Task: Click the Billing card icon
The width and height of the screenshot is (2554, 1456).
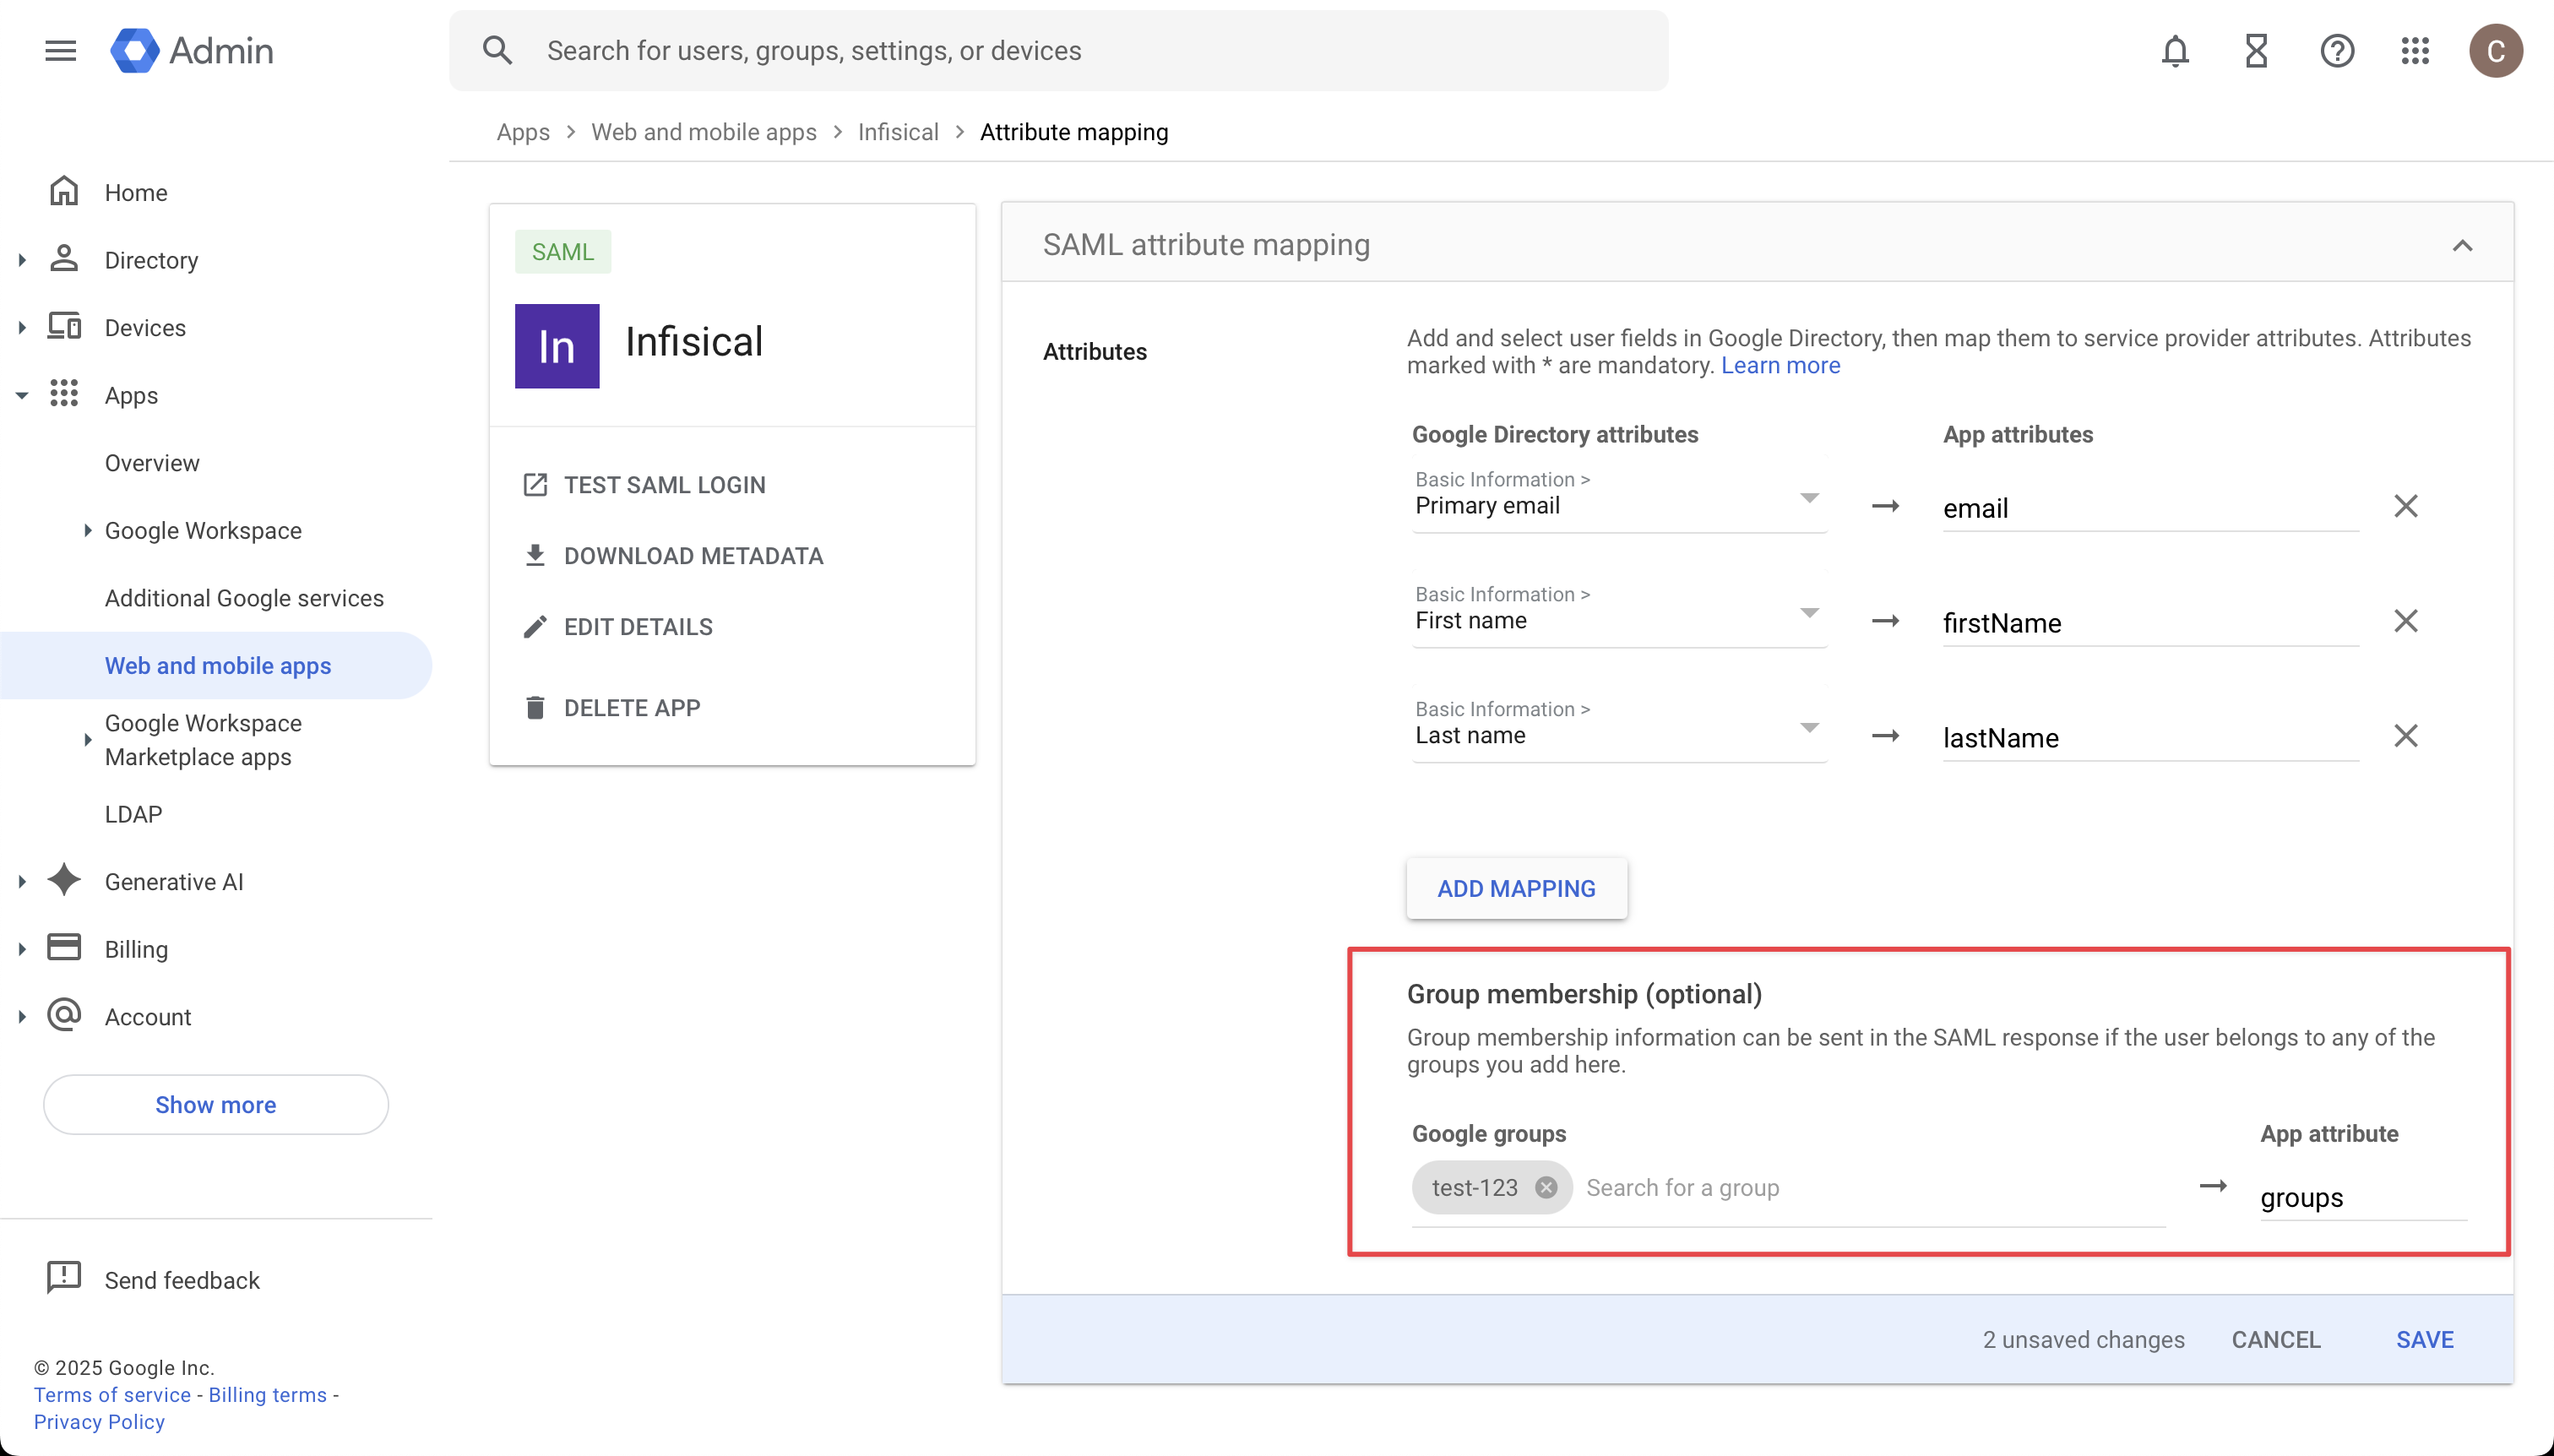Action: pyautogui.click(x=64, y=948)
